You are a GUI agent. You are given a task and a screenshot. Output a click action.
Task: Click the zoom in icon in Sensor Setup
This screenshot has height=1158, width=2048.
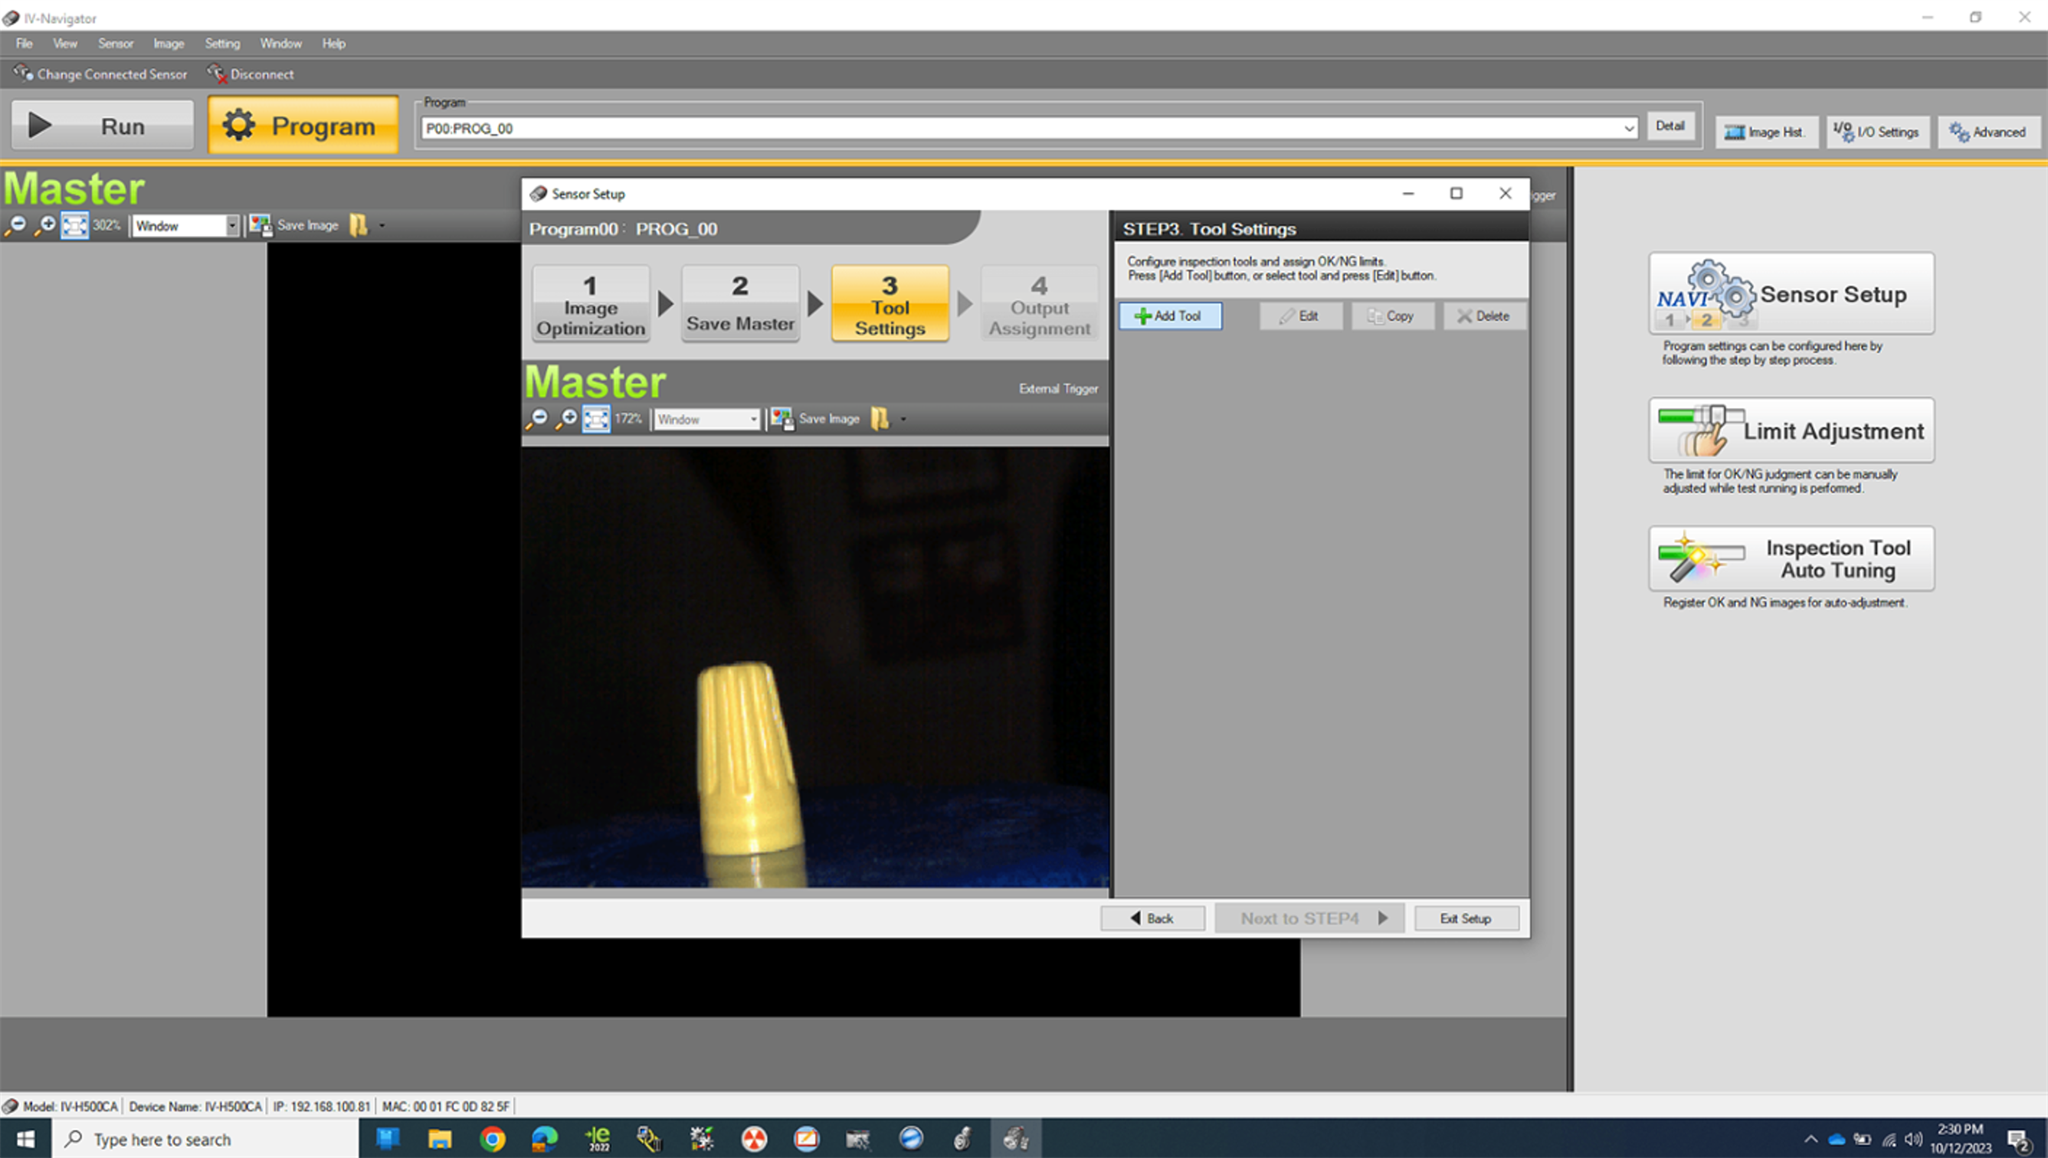(x=566, y=419)
